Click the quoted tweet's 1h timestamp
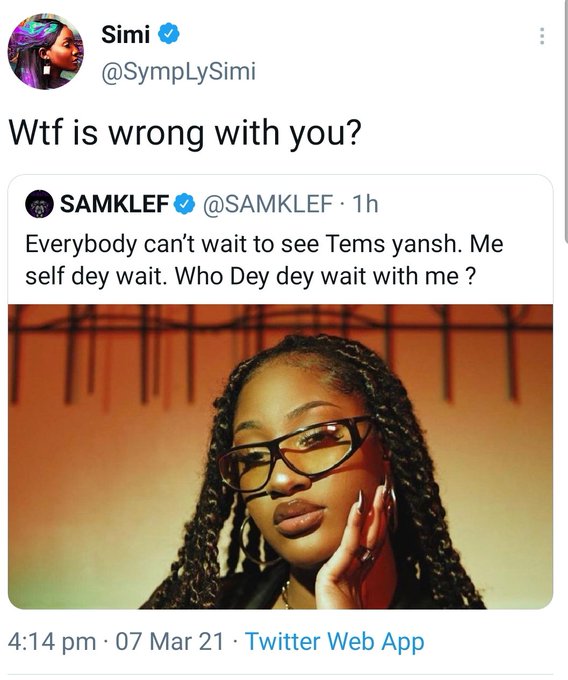 coord(365,204)
